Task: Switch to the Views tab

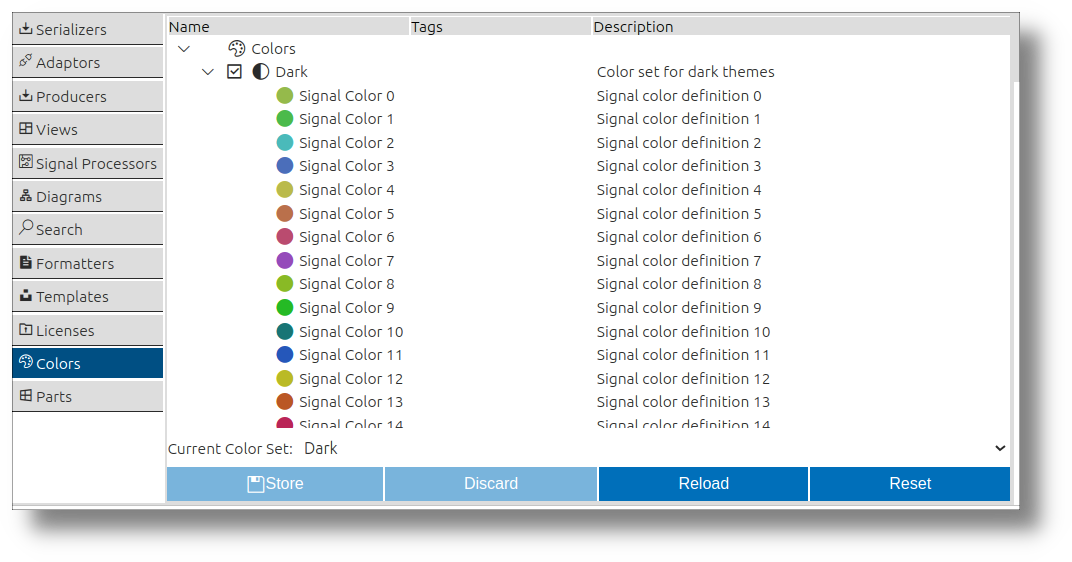Action: [x=88, y=129]
